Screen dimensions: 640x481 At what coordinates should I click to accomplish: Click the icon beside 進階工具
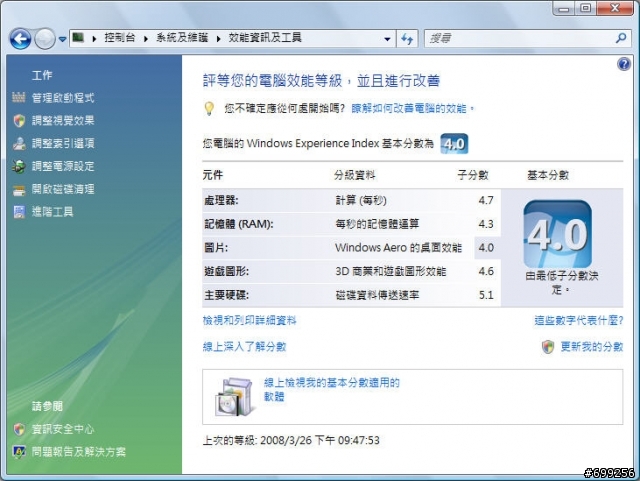(19, 212)
